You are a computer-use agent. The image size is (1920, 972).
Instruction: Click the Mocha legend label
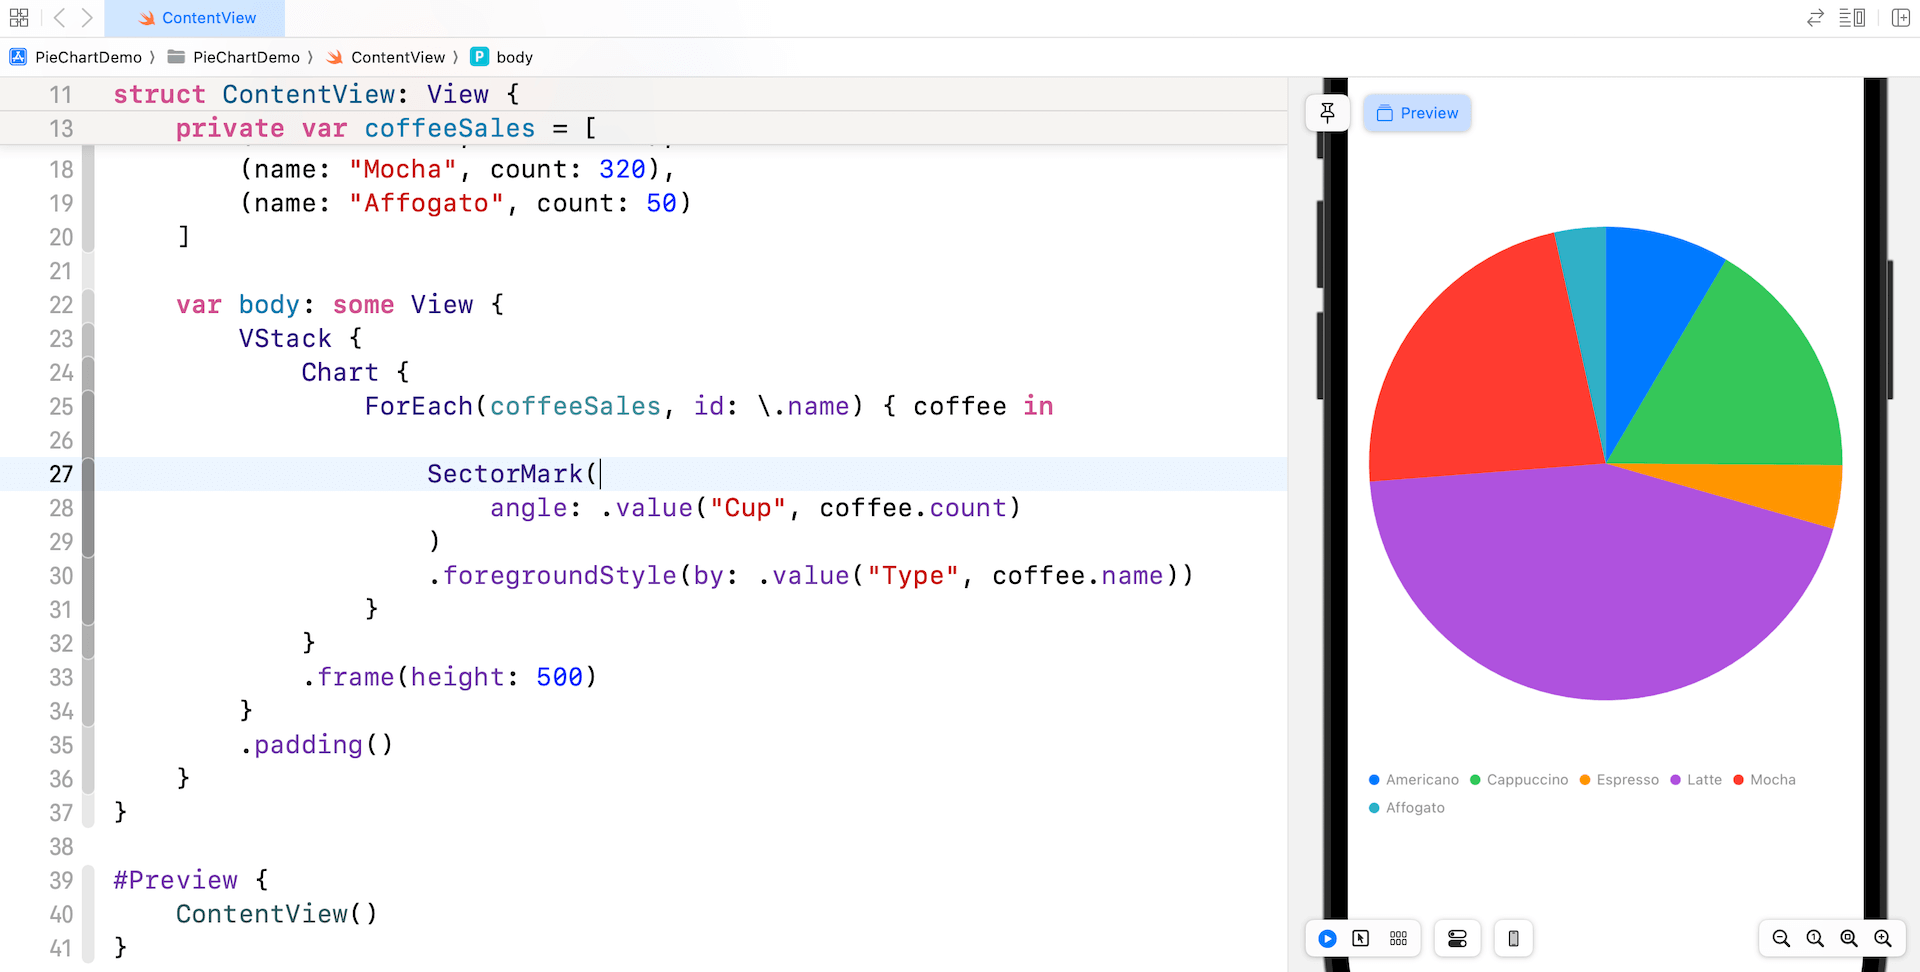(1773, 780)
